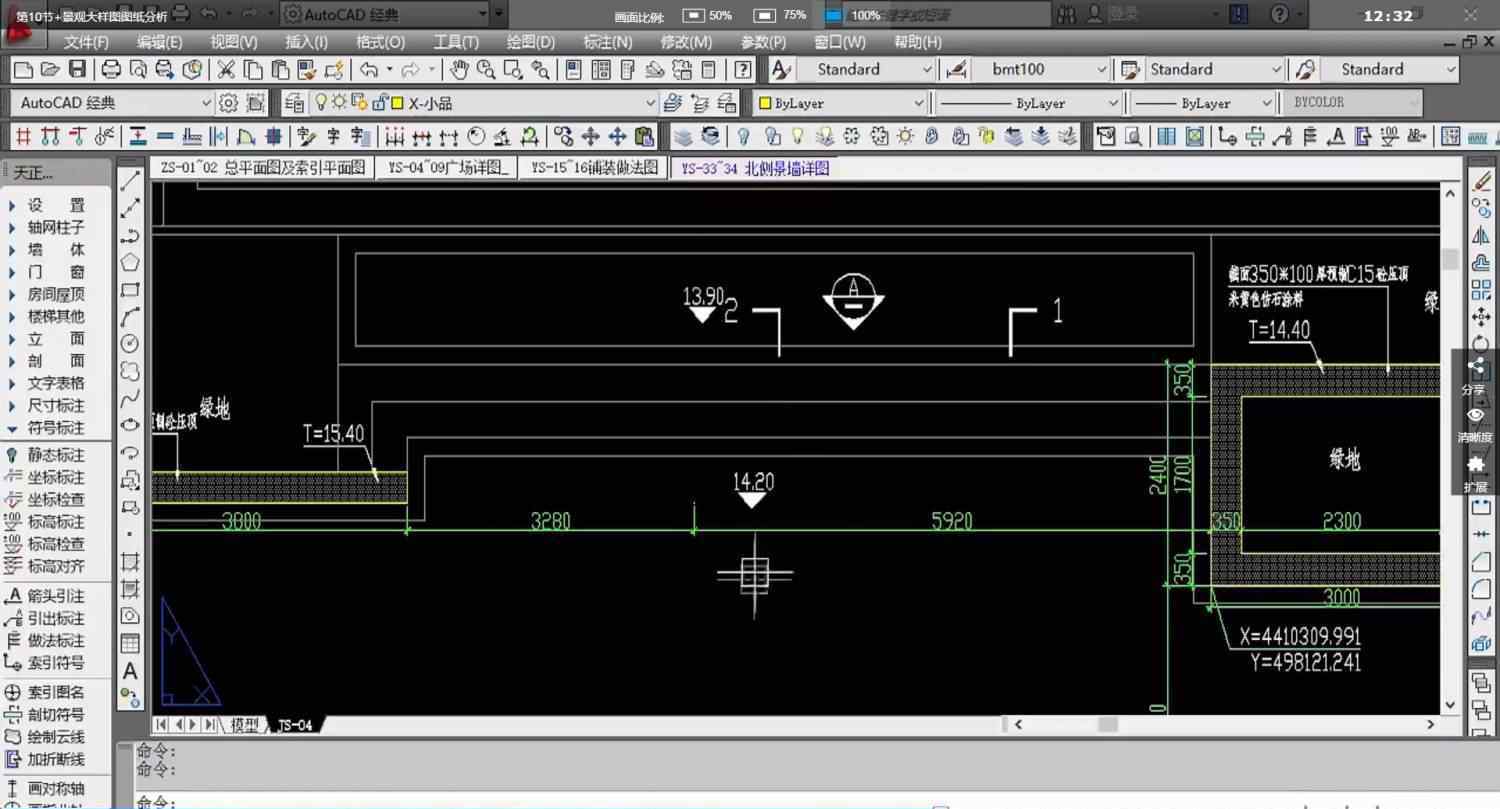The height and width of the screenshot is (809, 1500).
Task: Run the 标高标注 command
Action: (56, 522)
